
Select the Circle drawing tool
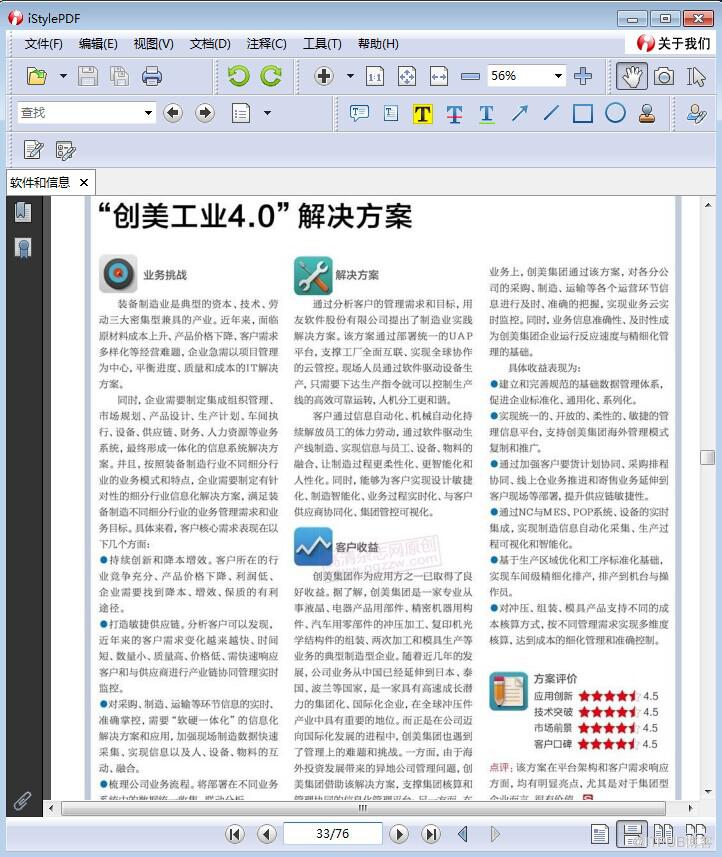[615, 113]
